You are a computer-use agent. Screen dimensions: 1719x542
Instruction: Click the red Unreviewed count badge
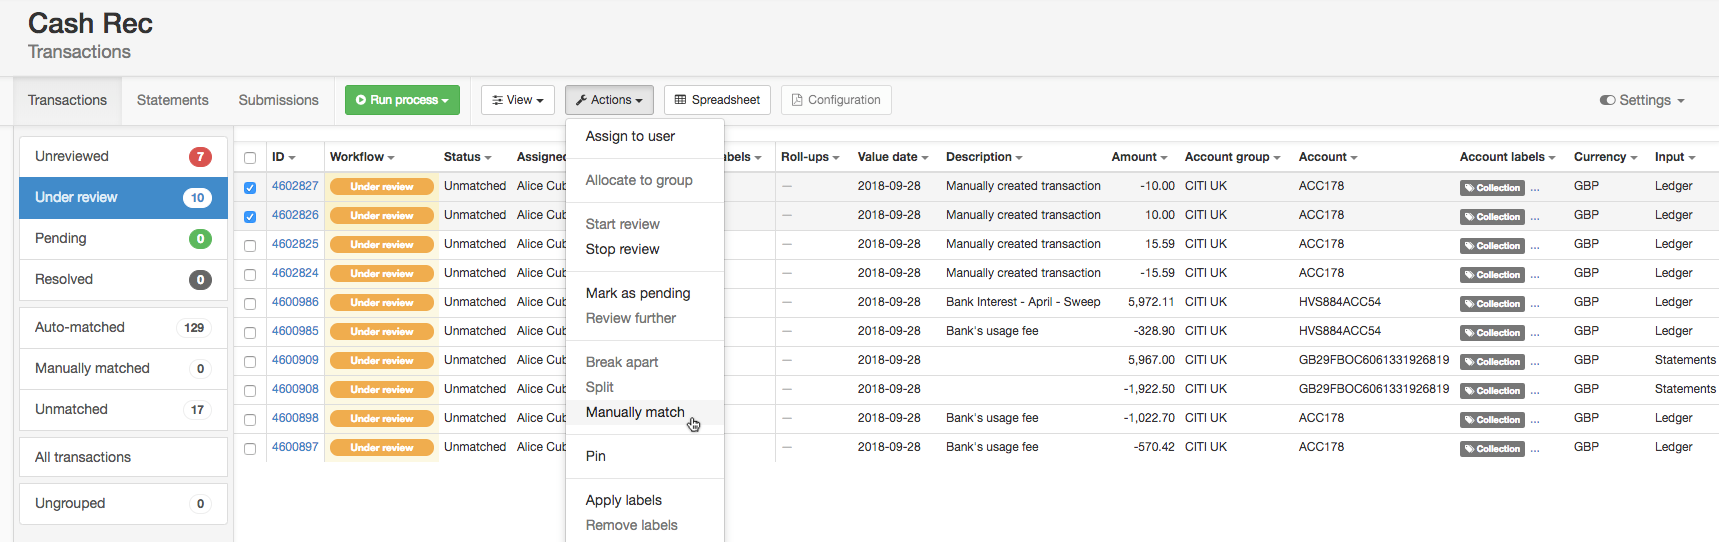200,156
